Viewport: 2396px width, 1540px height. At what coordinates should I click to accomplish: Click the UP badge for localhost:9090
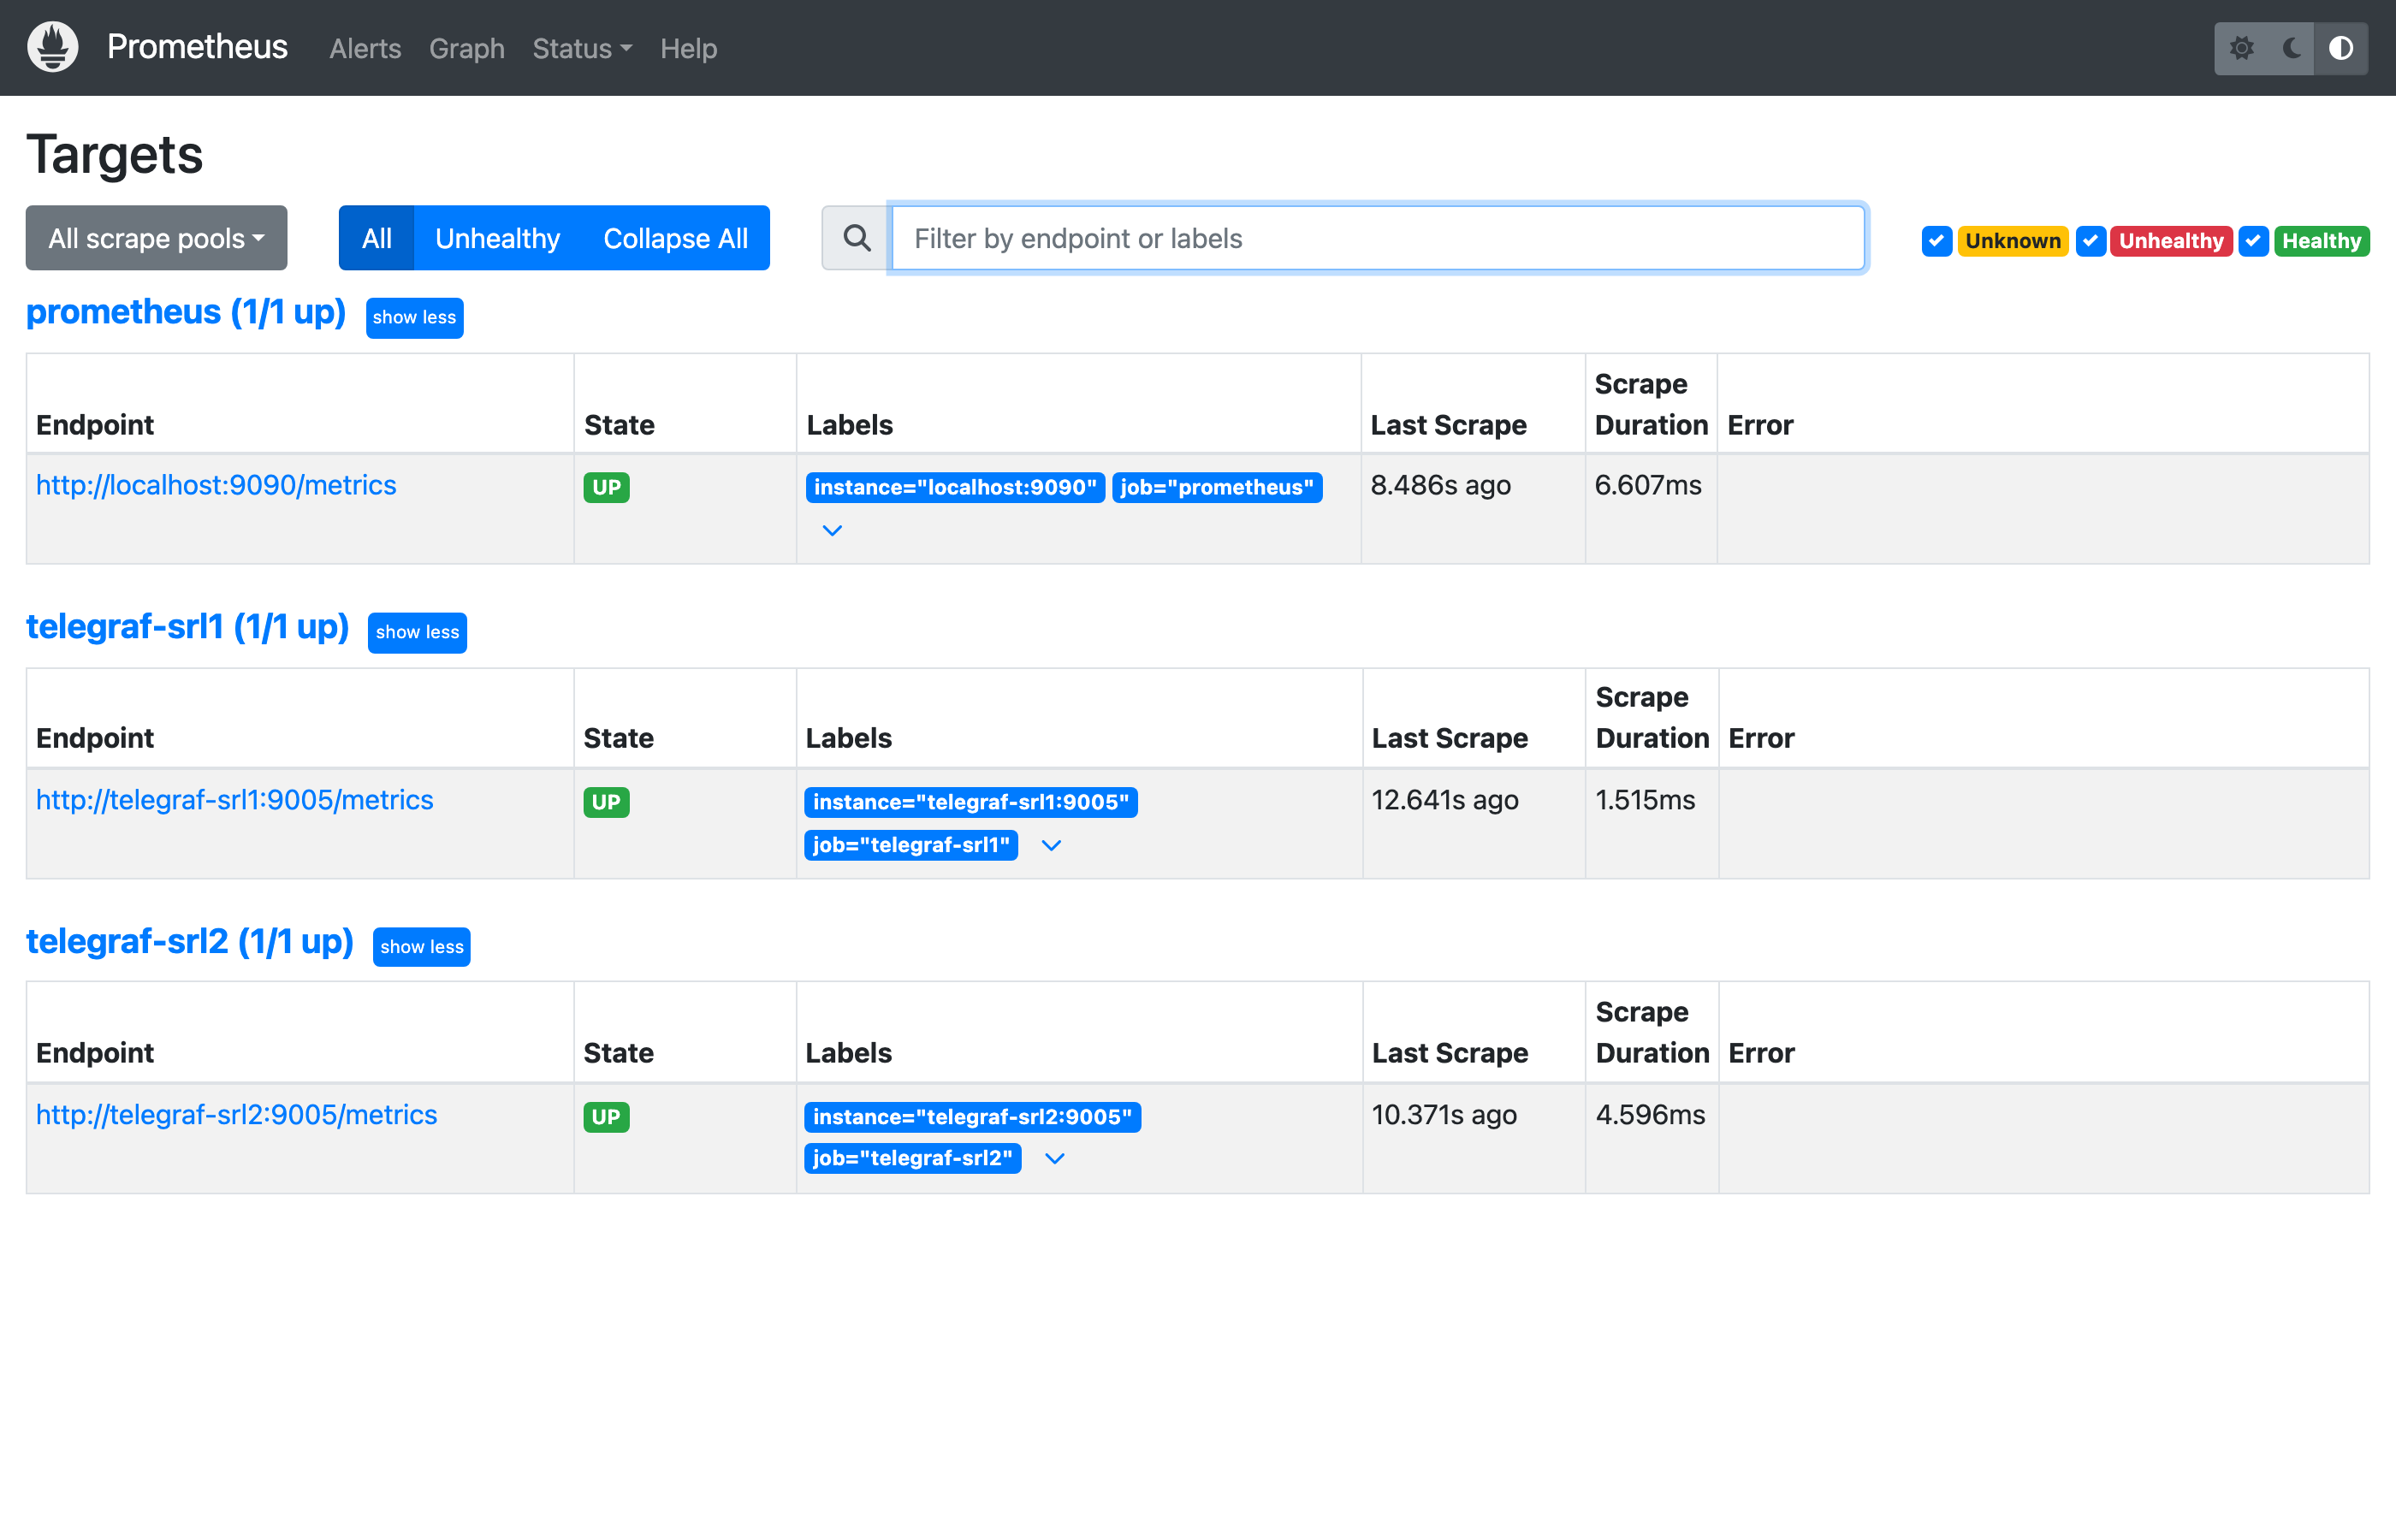click(x=606, y=488)
